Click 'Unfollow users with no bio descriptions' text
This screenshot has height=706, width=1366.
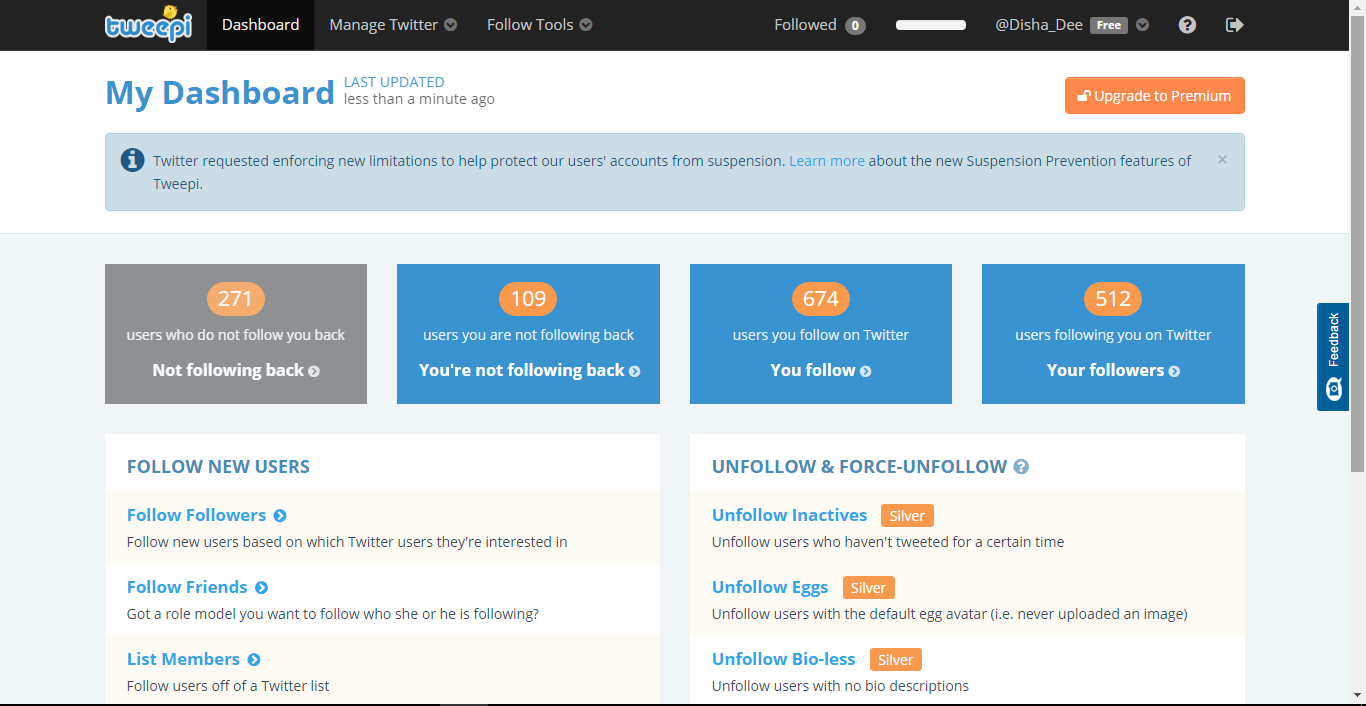pos(840,686)
